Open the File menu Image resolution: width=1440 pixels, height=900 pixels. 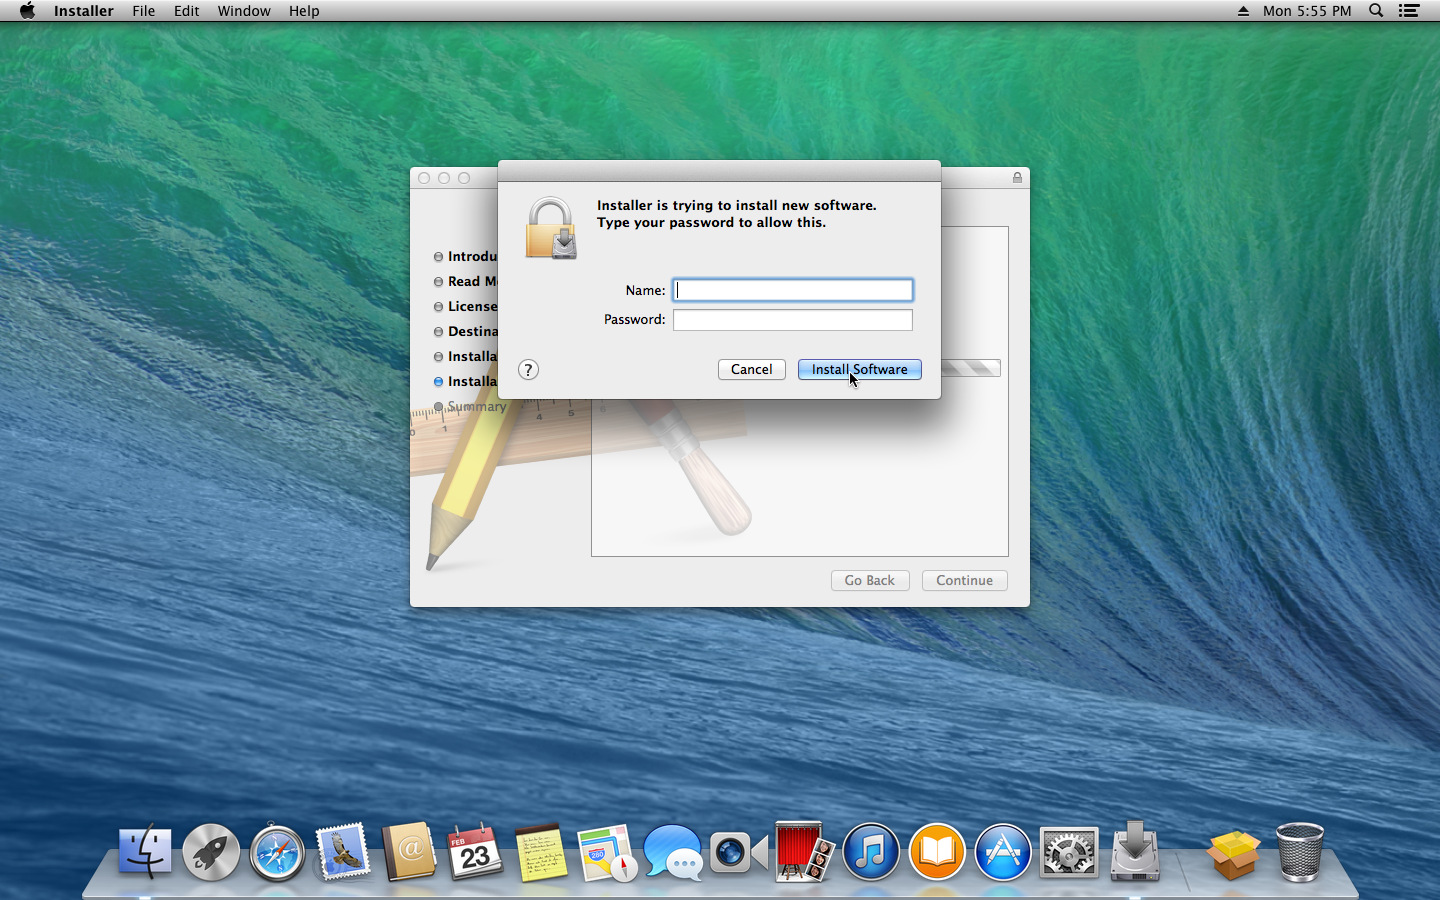[x=143, y=11]
